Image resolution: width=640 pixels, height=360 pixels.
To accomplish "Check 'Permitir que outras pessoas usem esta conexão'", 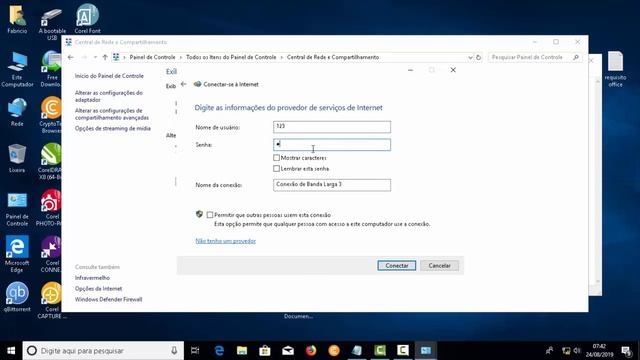I will point(210,215).
